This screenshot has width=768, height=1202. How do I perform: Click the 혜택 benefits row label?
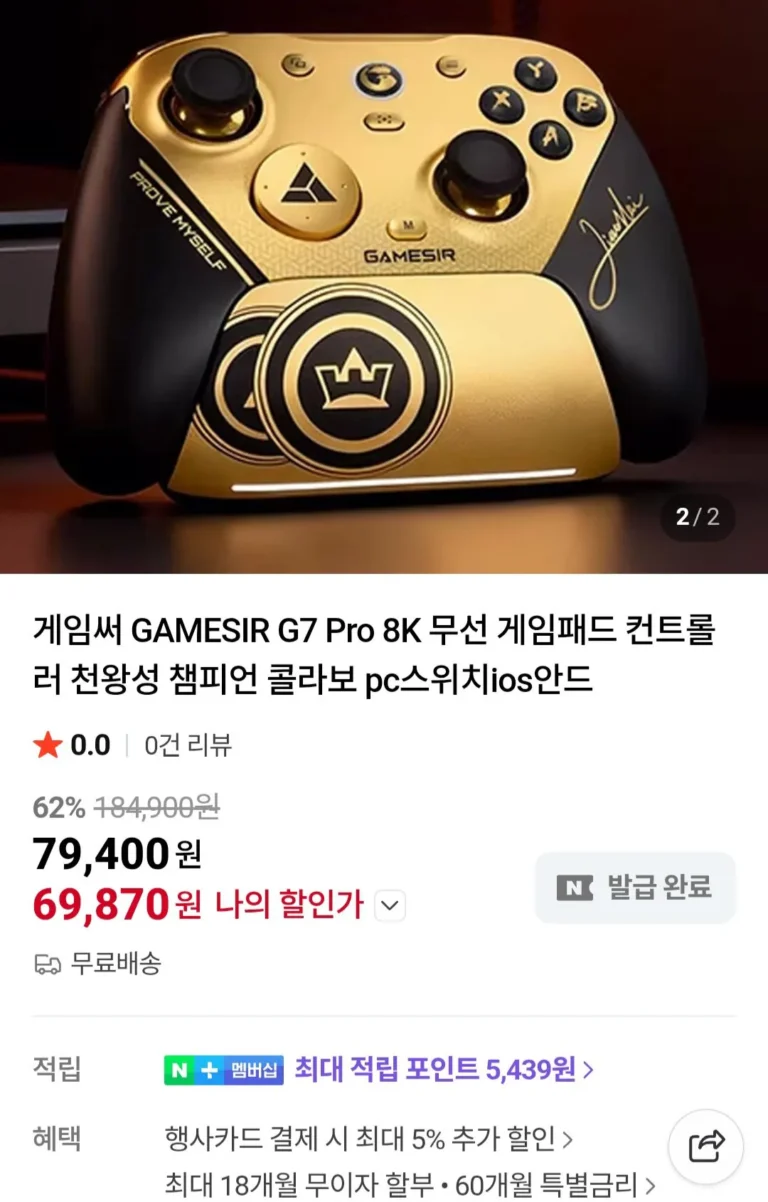[x=57, y=1138]
